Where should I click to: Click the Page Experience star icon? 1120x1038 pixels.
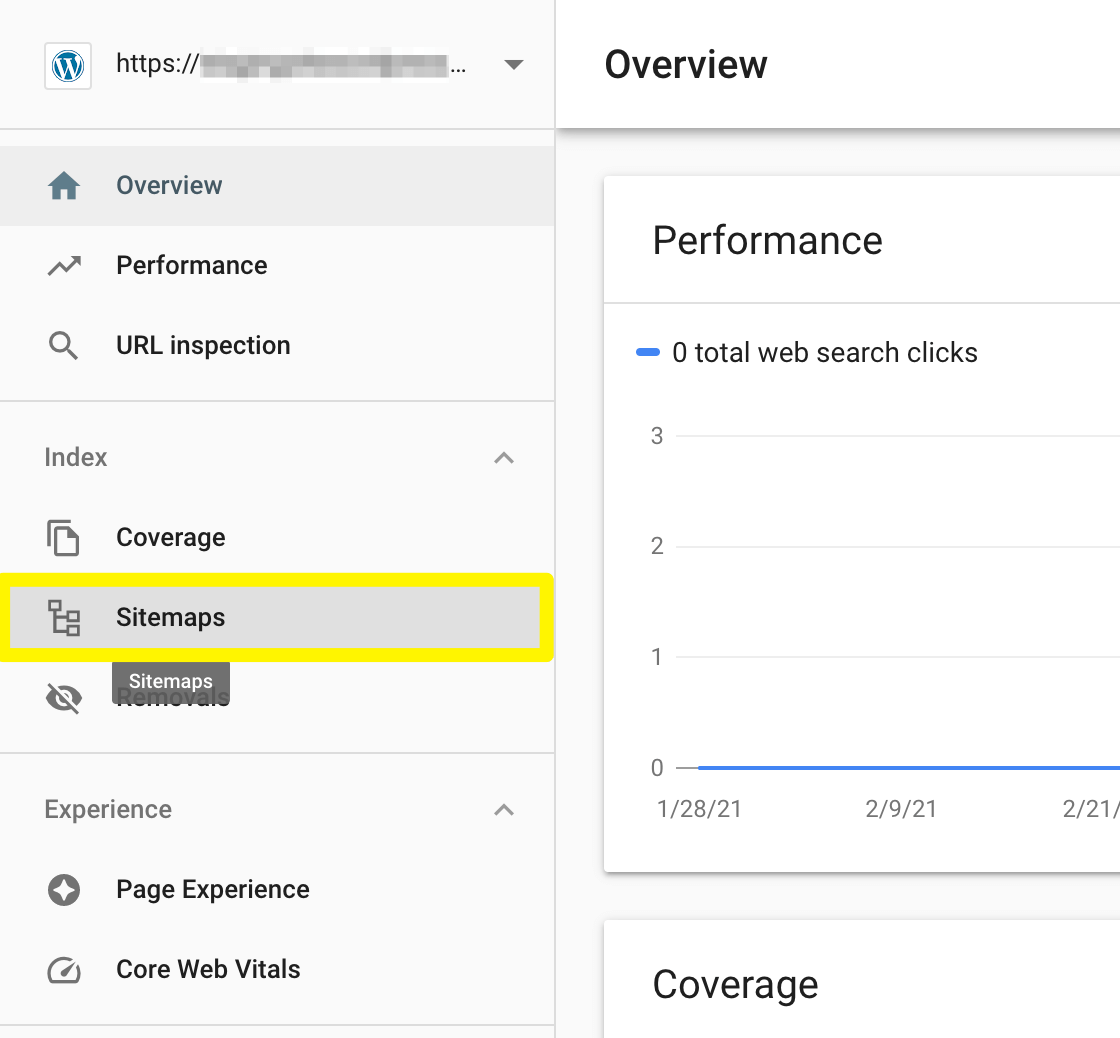64,890
